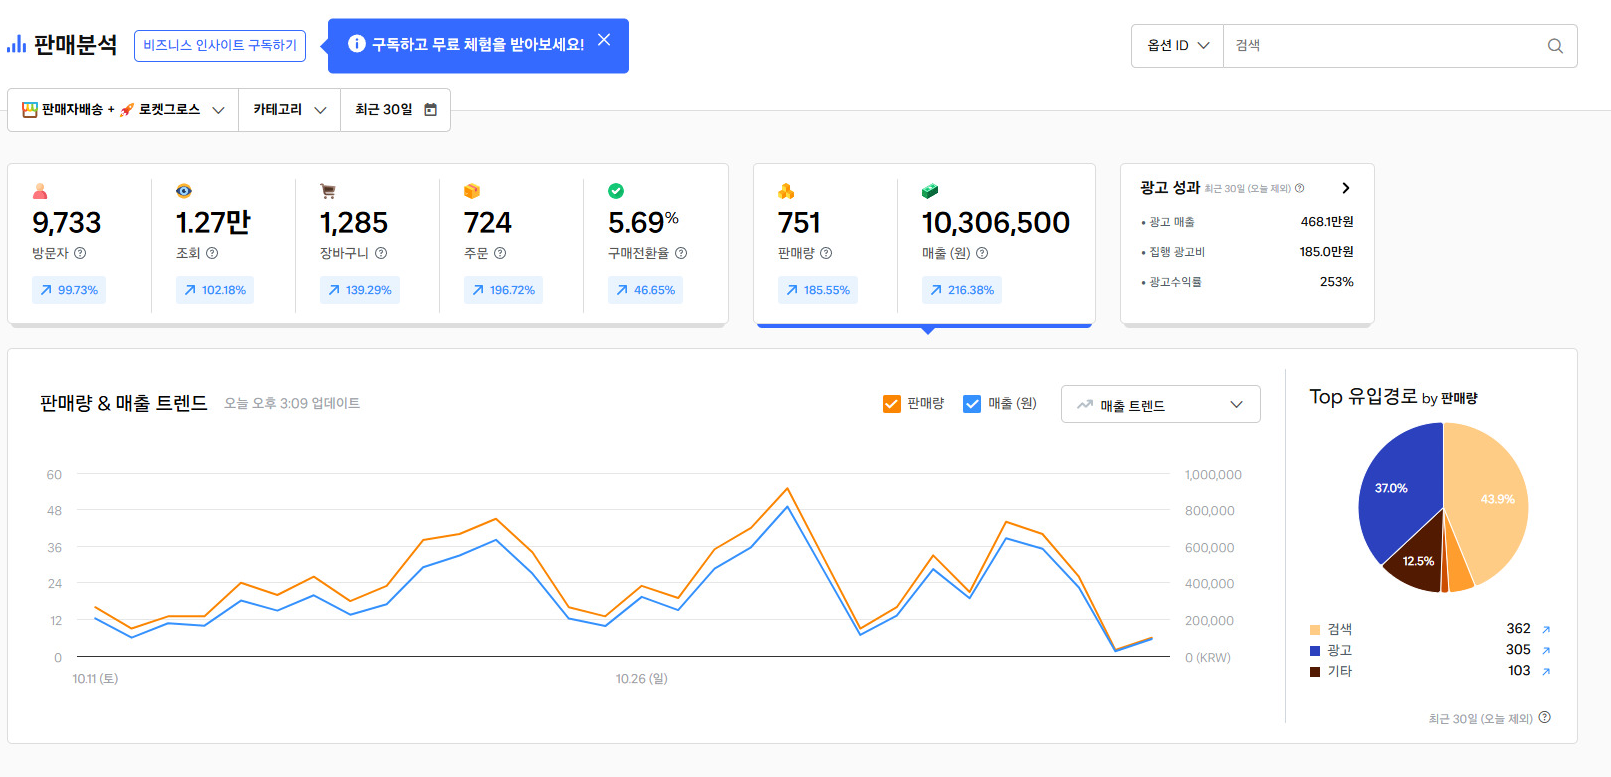
Task: Expand the 카테고리 dropdown filter
Action: (x=289, y=110)
